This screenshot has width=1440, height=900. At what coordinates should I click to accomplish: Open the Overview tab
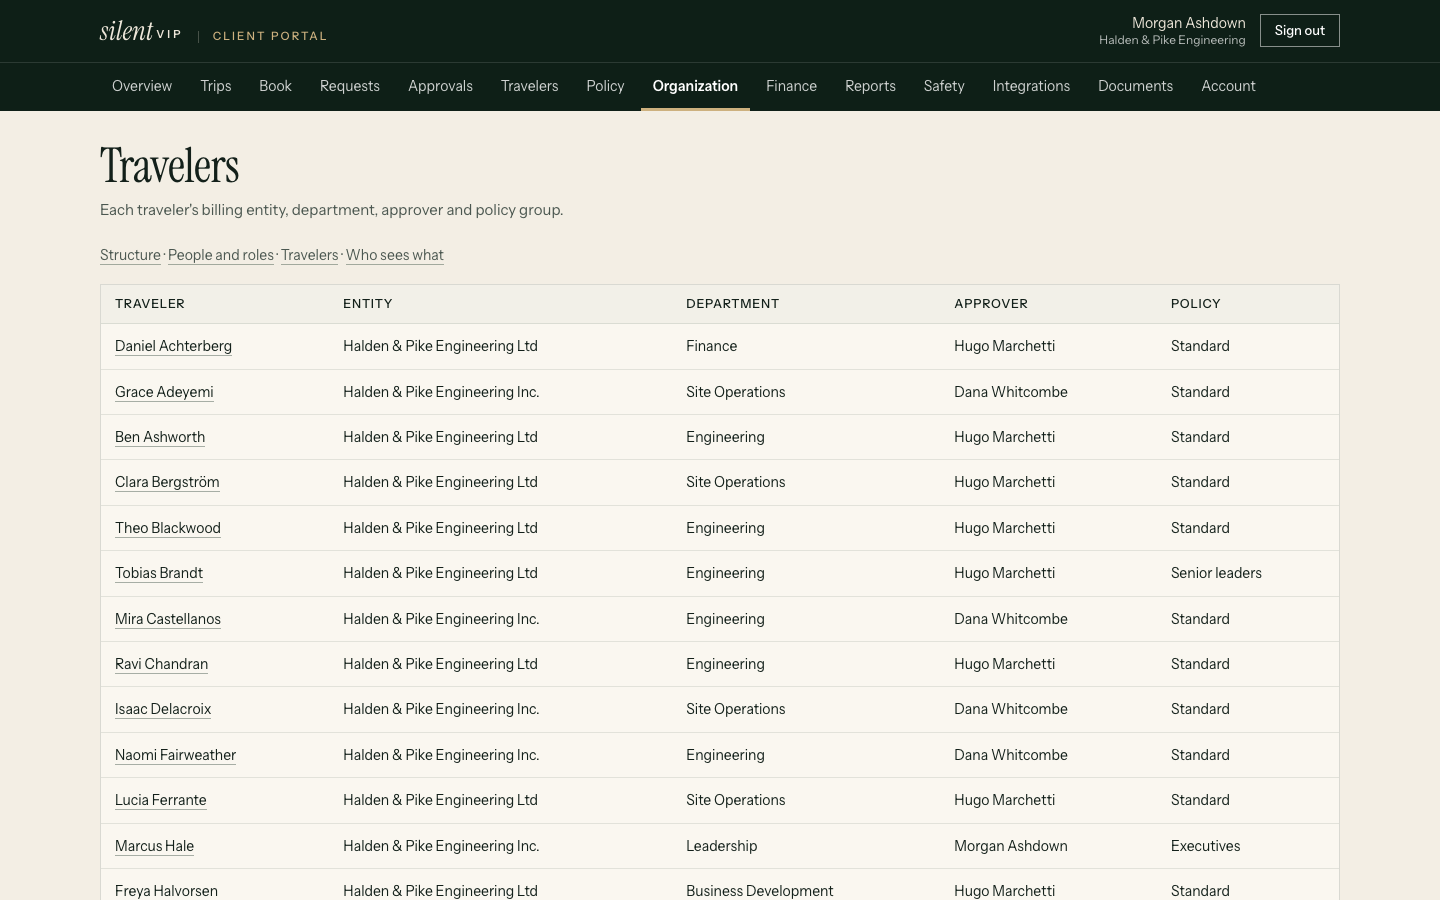[142, 86]
